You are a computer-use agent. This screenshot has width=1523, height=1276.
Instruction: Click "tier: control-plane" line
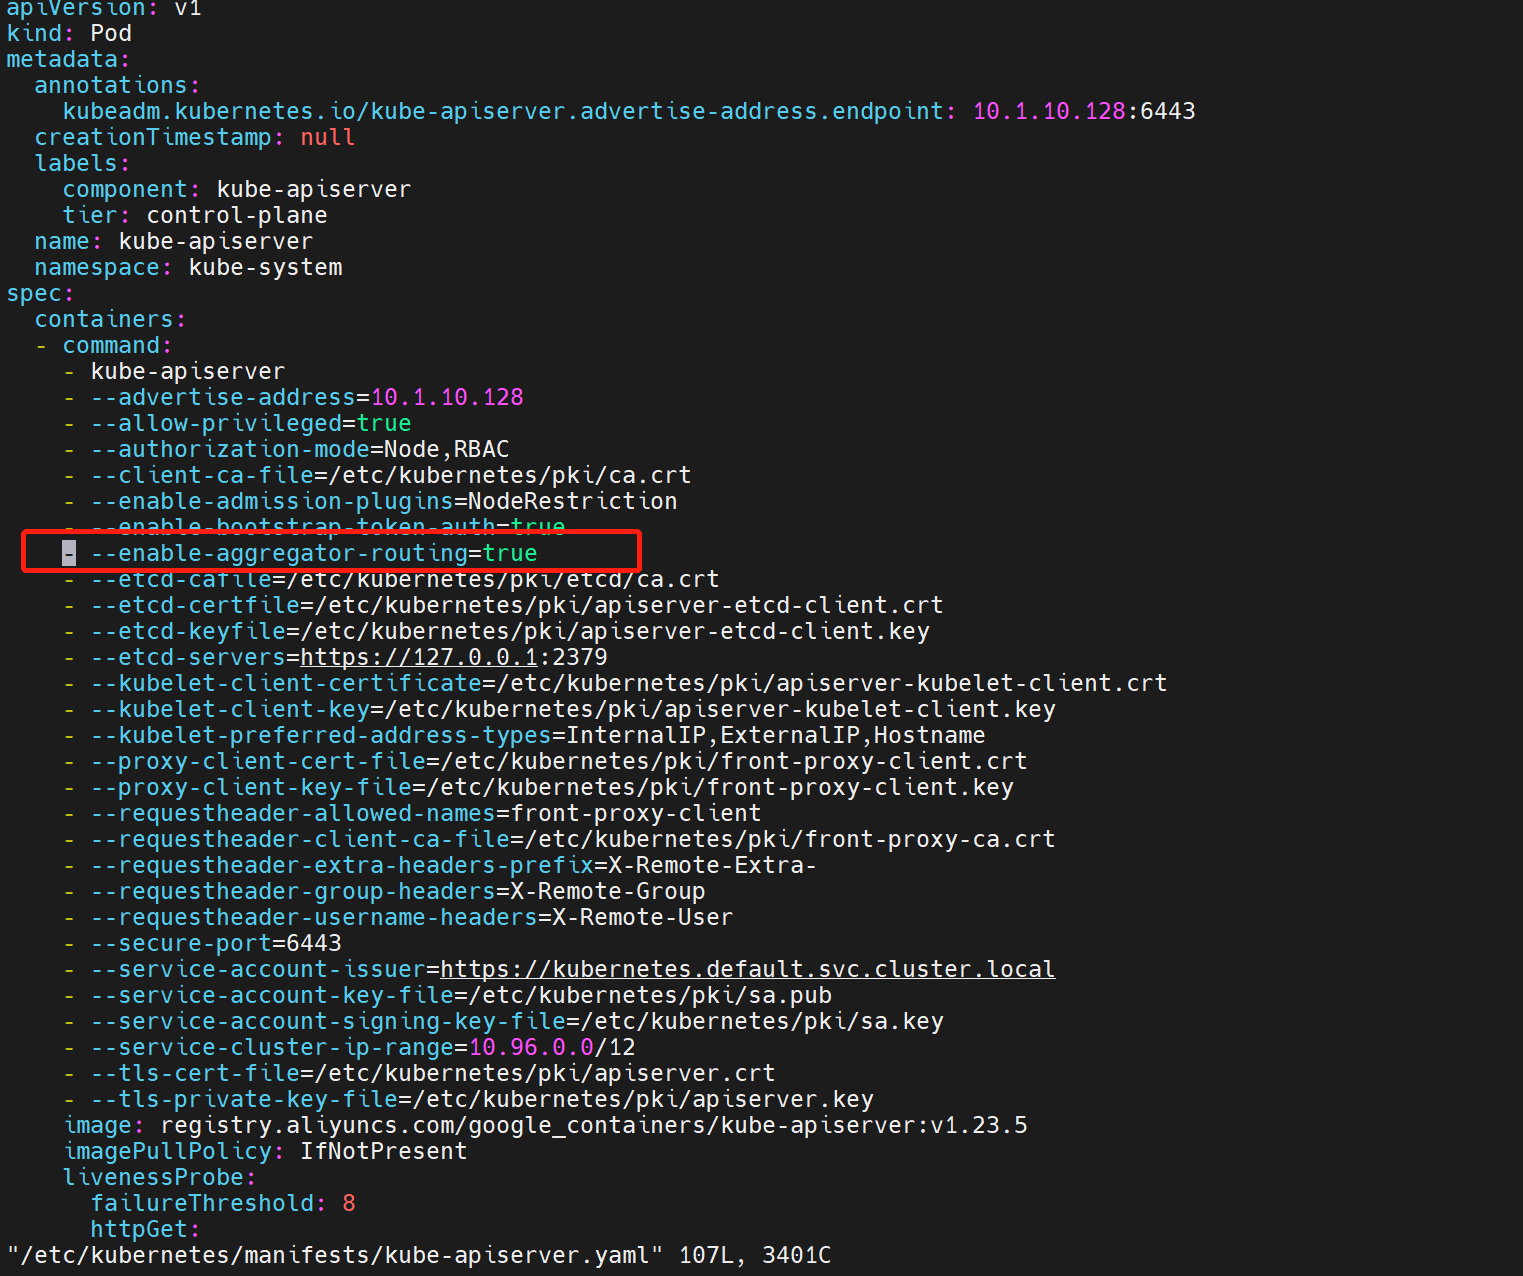(x=195, y=215)
